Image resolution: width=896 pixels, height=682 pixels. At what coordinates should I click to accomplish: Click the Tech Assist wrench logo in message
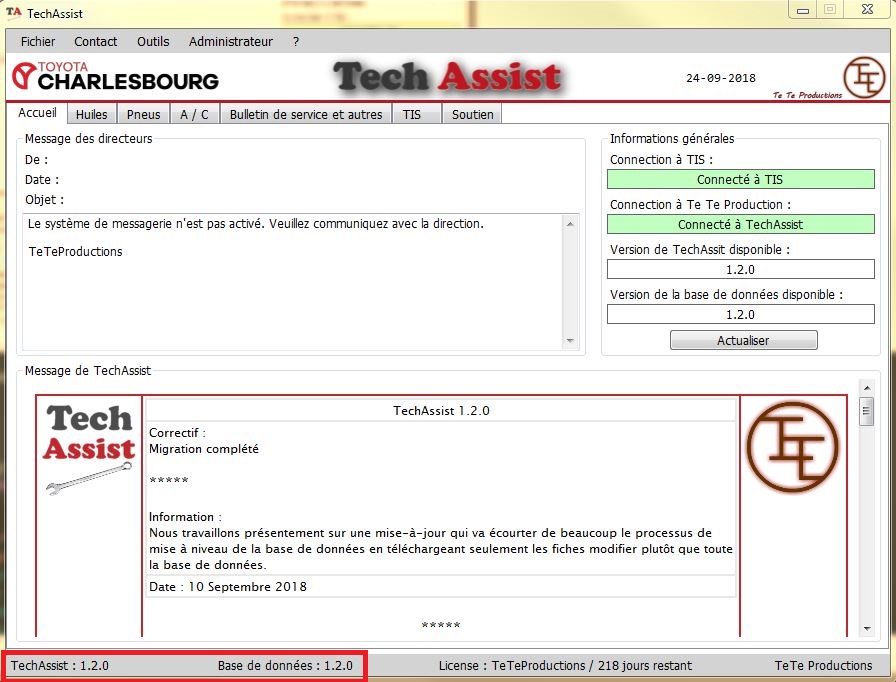[90, 447]
